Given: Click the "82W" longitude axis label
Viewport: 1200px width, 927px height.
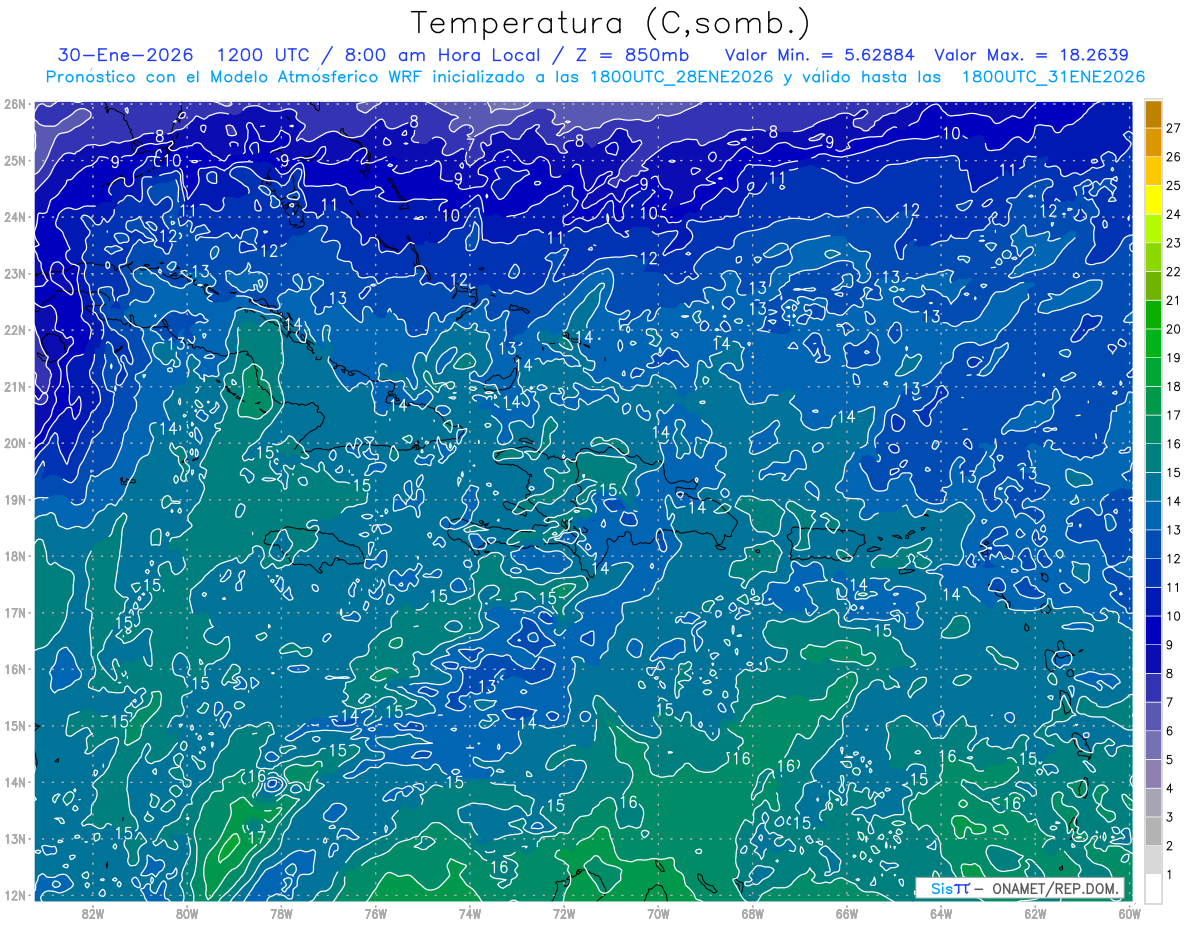Looking at the screenshot, I should point(93,912).
